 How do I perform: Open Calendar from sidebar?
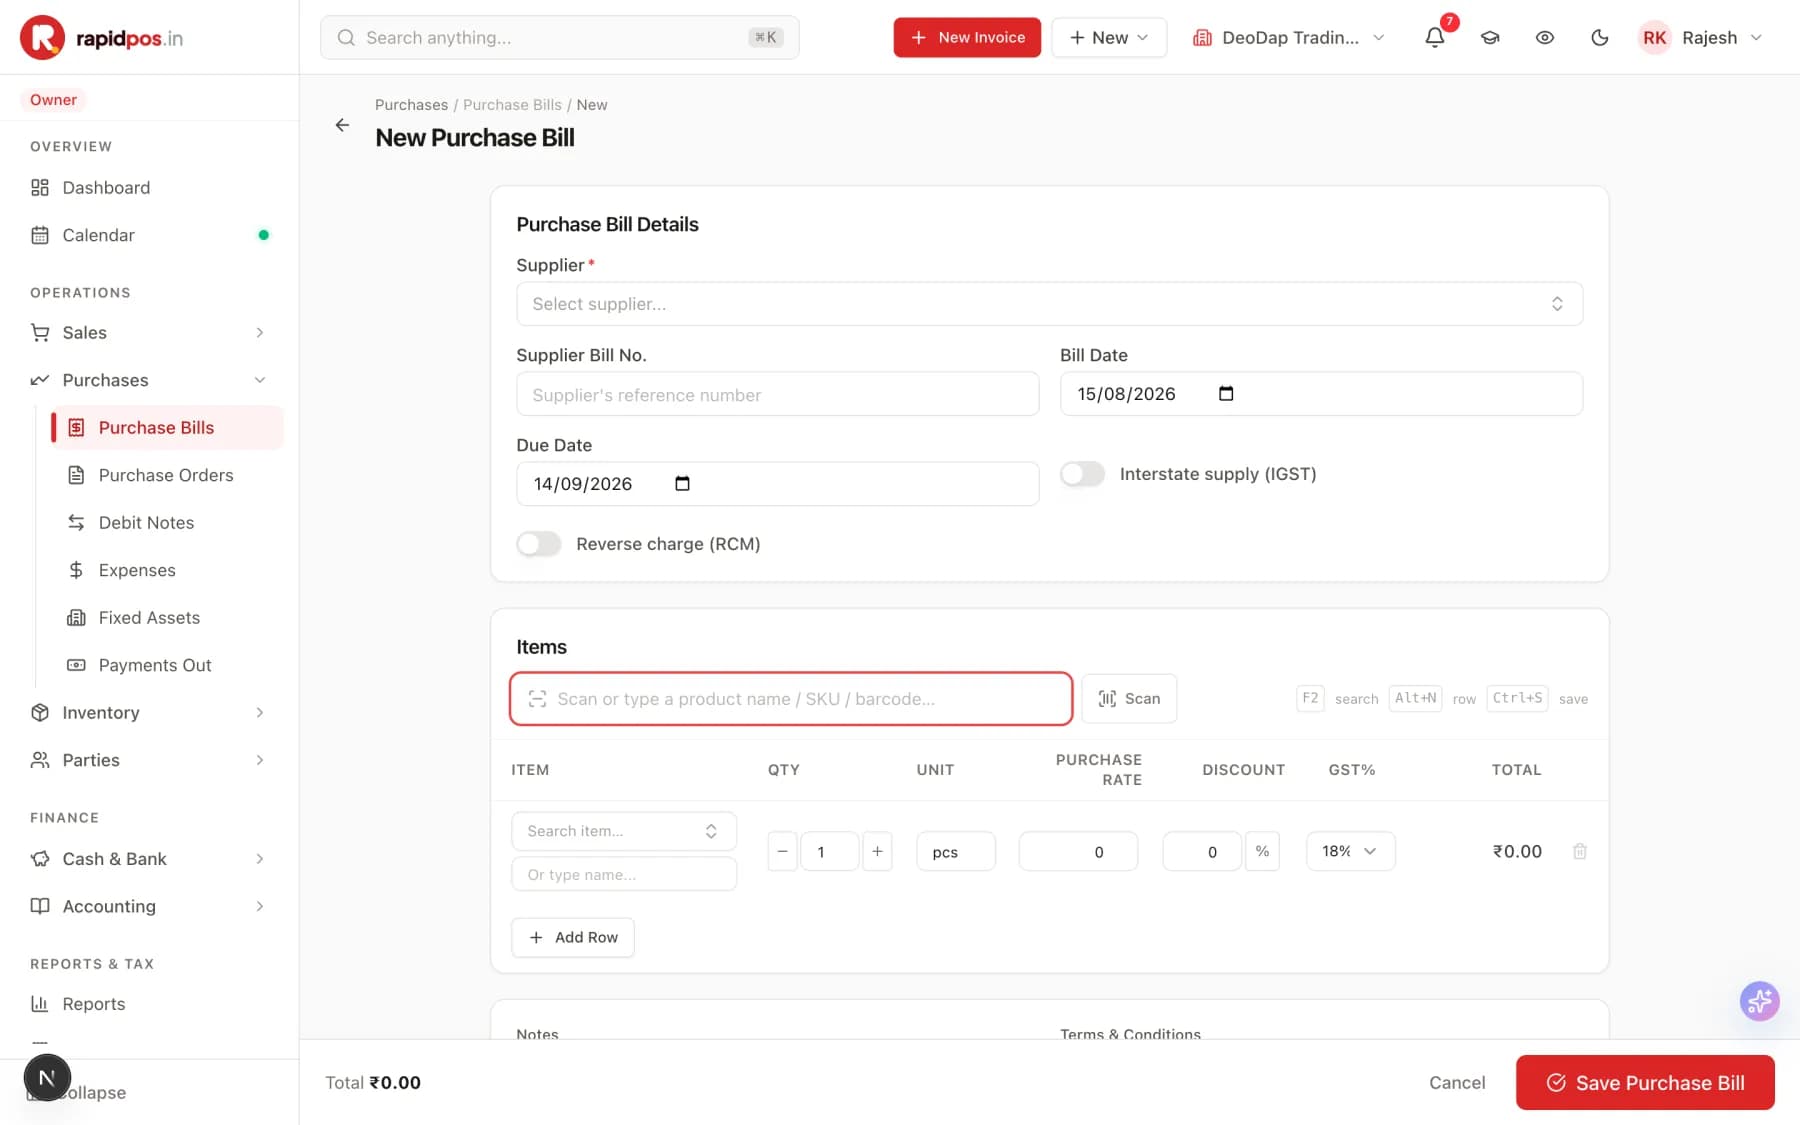(x=150, y=235)
